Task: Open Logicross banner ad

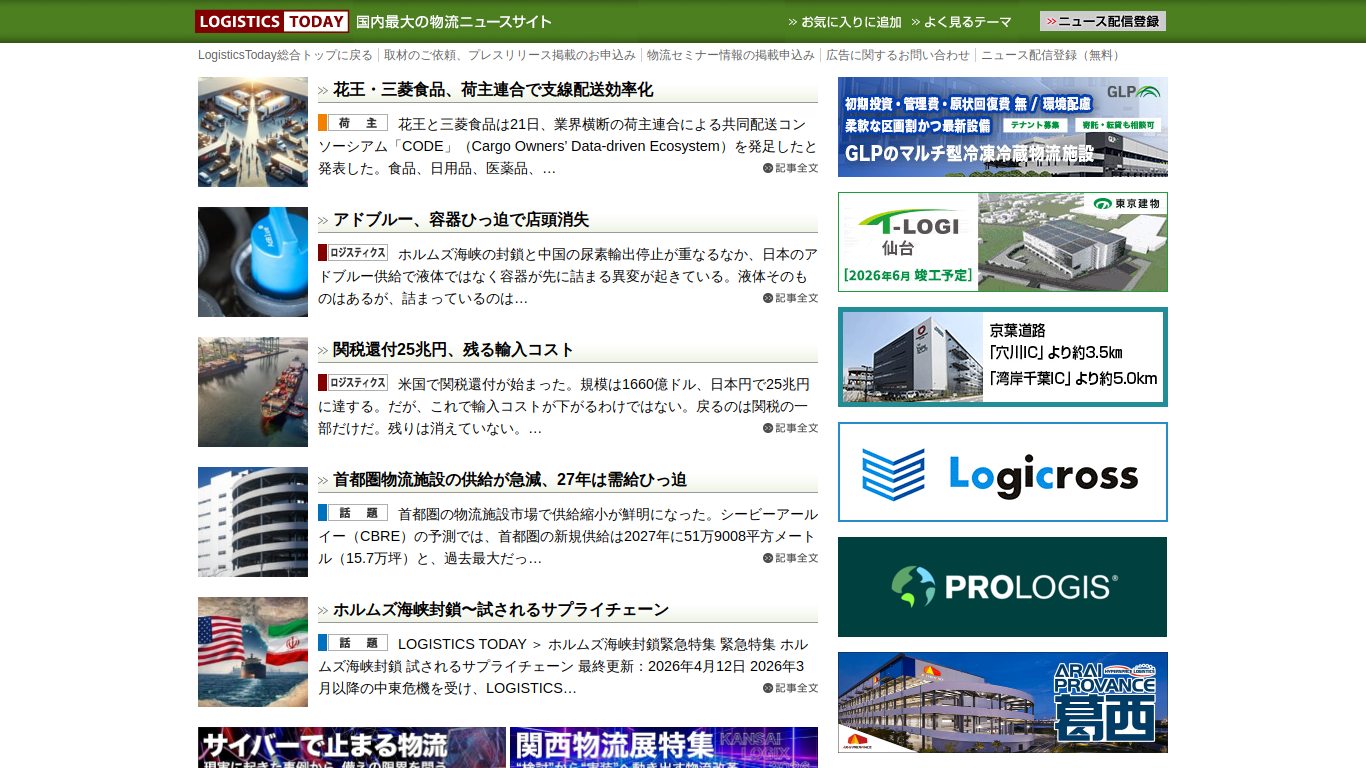Action: click(x=1003, y=472)
